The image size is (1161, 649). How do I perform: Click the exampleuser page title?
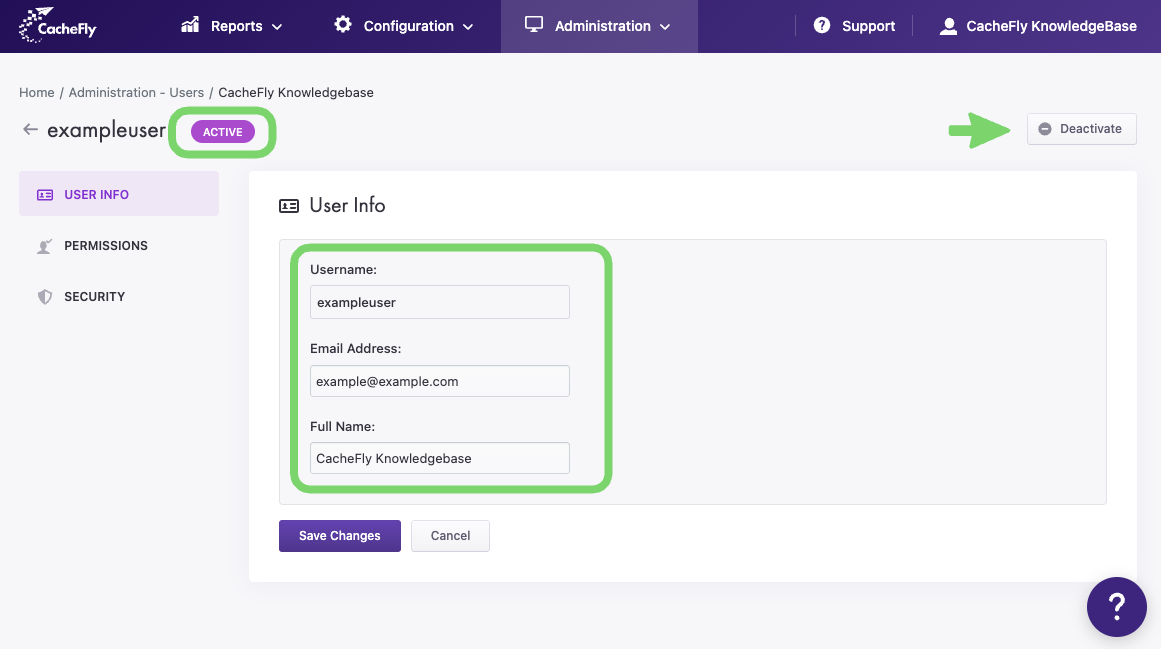tap(107, 130)
